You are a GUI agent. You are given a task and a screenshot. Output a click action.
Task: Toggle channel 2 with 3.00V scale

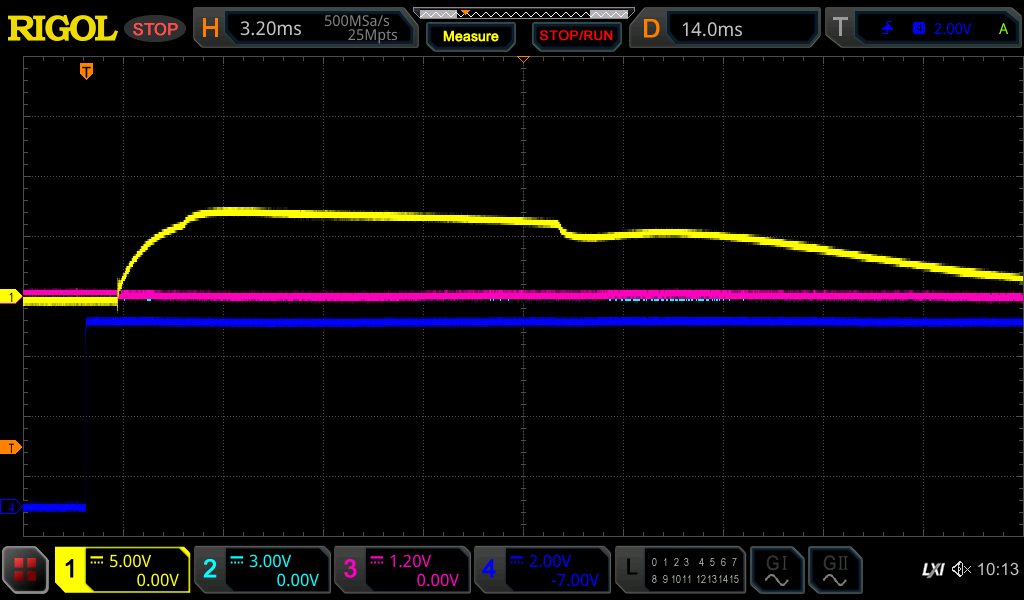[x=262, y=570]
